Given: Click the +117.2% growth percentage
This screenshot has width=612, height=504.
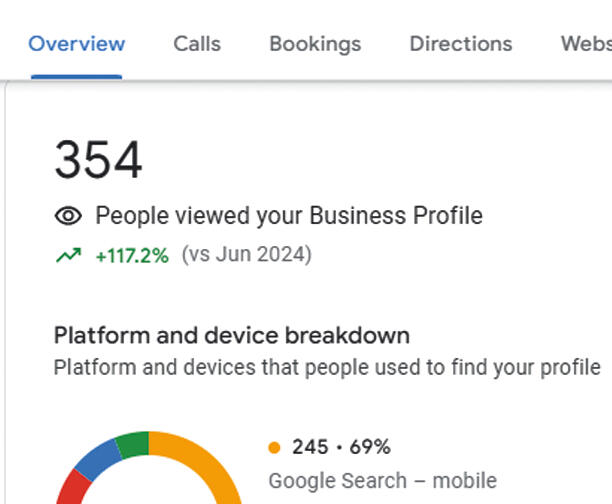Looking at the screenshot, I should (132, 256).
